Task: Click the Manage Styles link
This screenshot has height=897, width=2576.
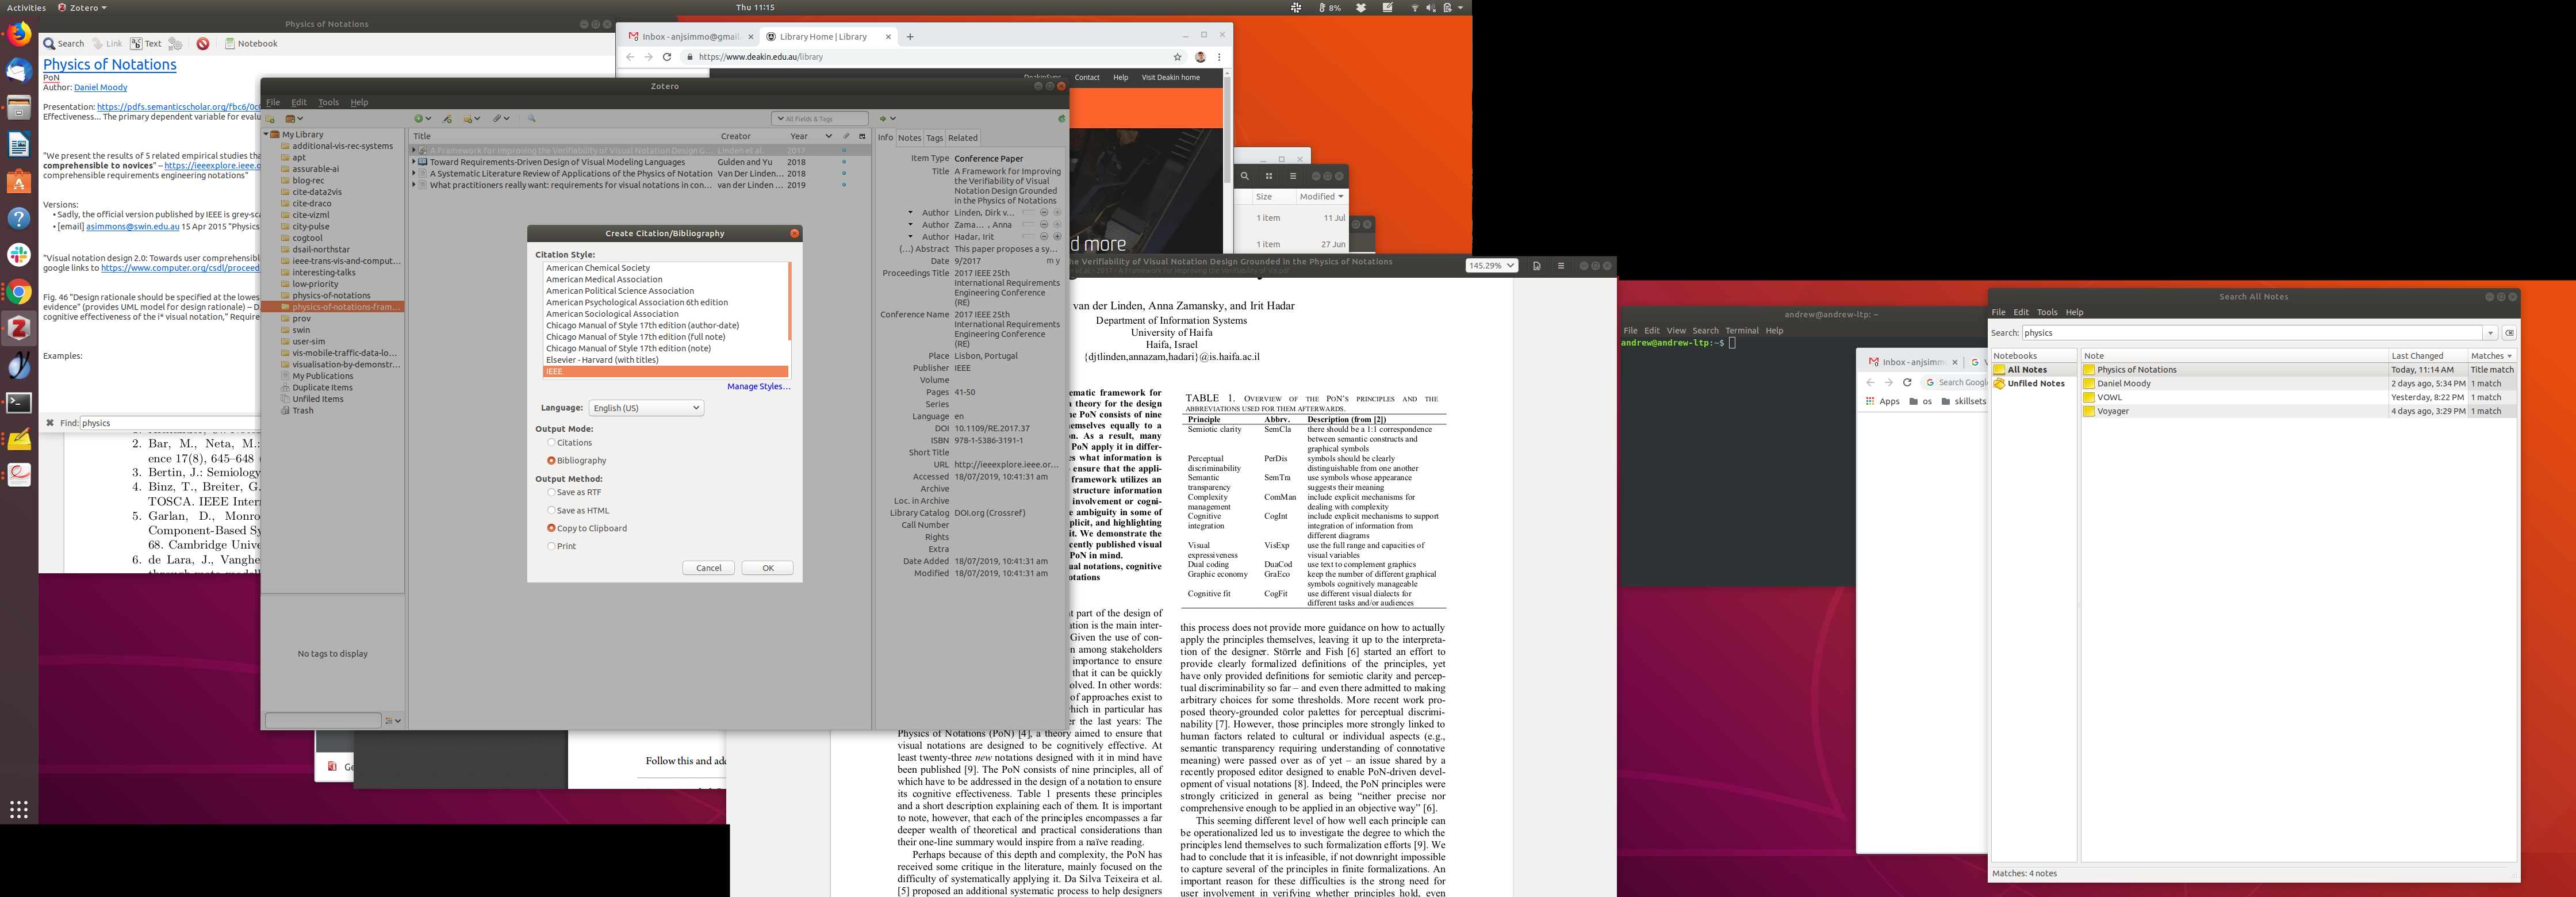Action: coord(758,386)
